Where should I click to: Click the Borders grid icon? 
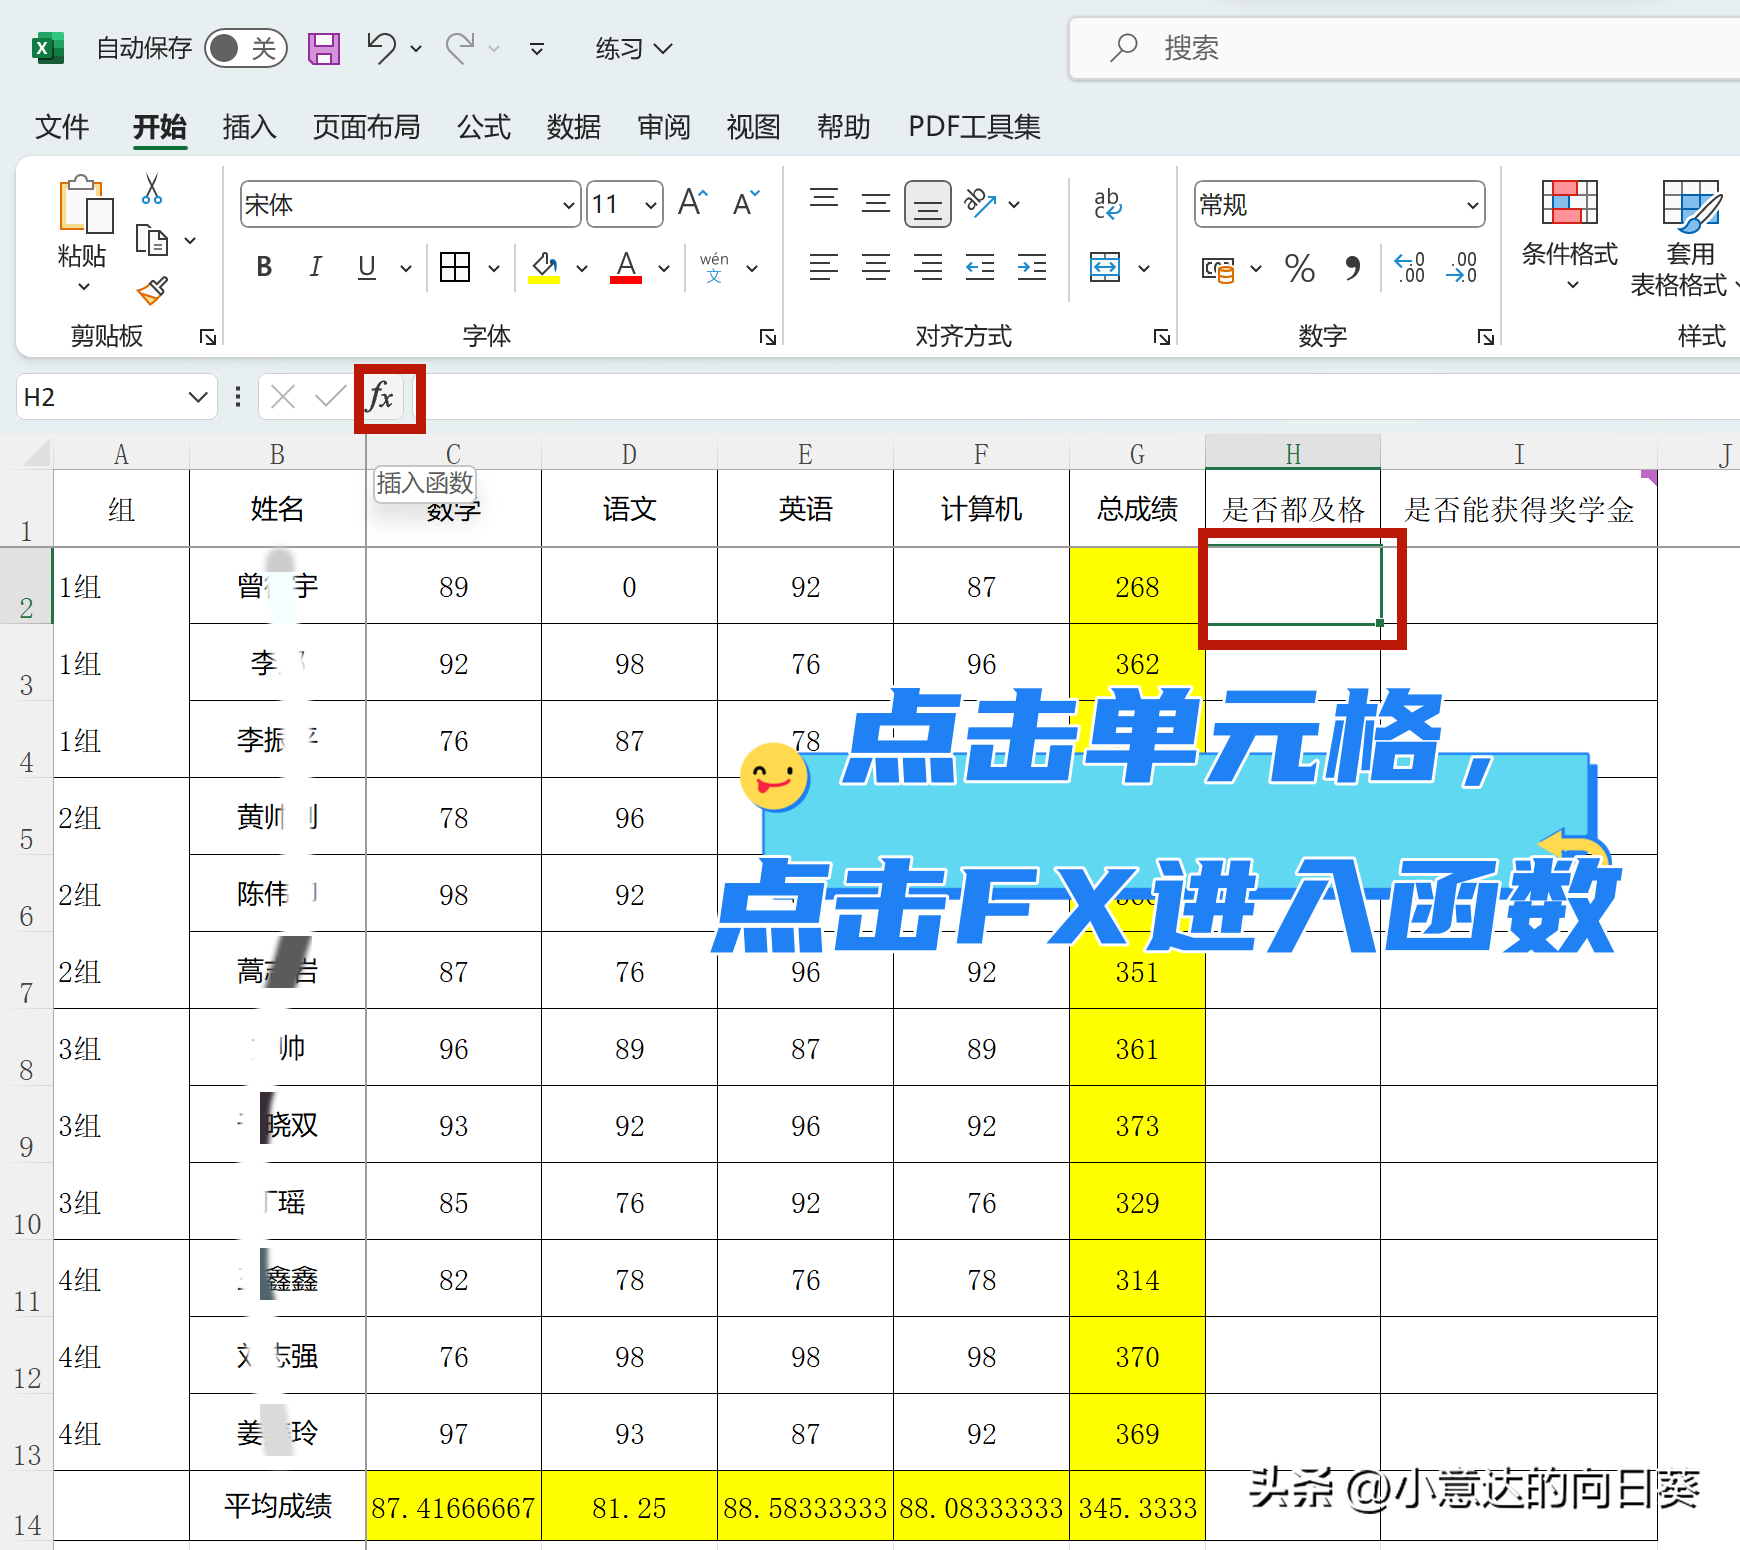pos(455,267)
